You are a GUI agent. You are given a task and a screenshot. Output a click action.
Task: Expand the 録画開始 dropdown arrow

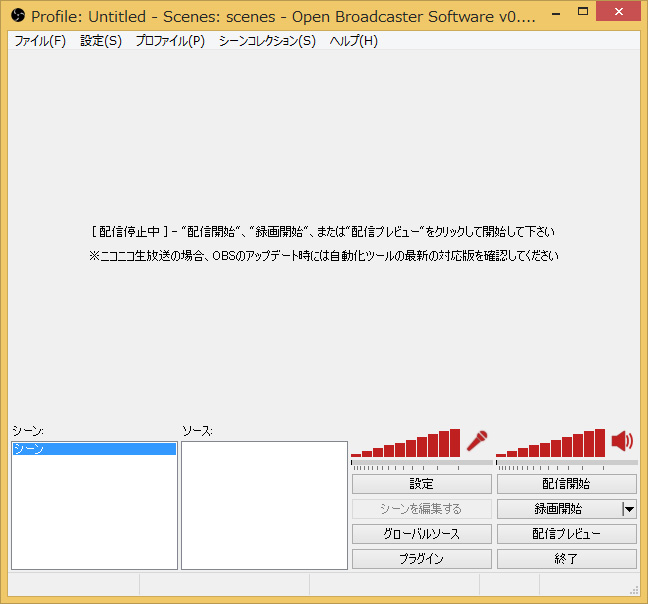point(629,509)
